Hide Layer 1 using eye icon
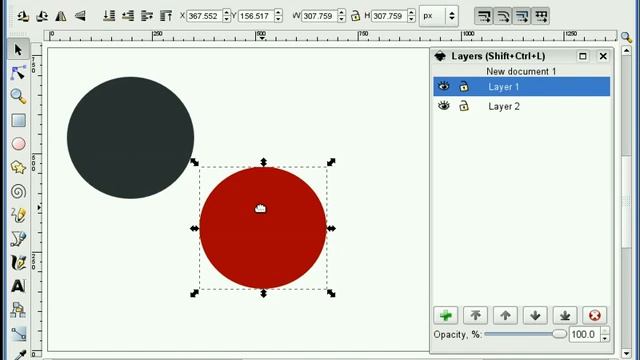This screenshot has width=640, height=360. 444,86
